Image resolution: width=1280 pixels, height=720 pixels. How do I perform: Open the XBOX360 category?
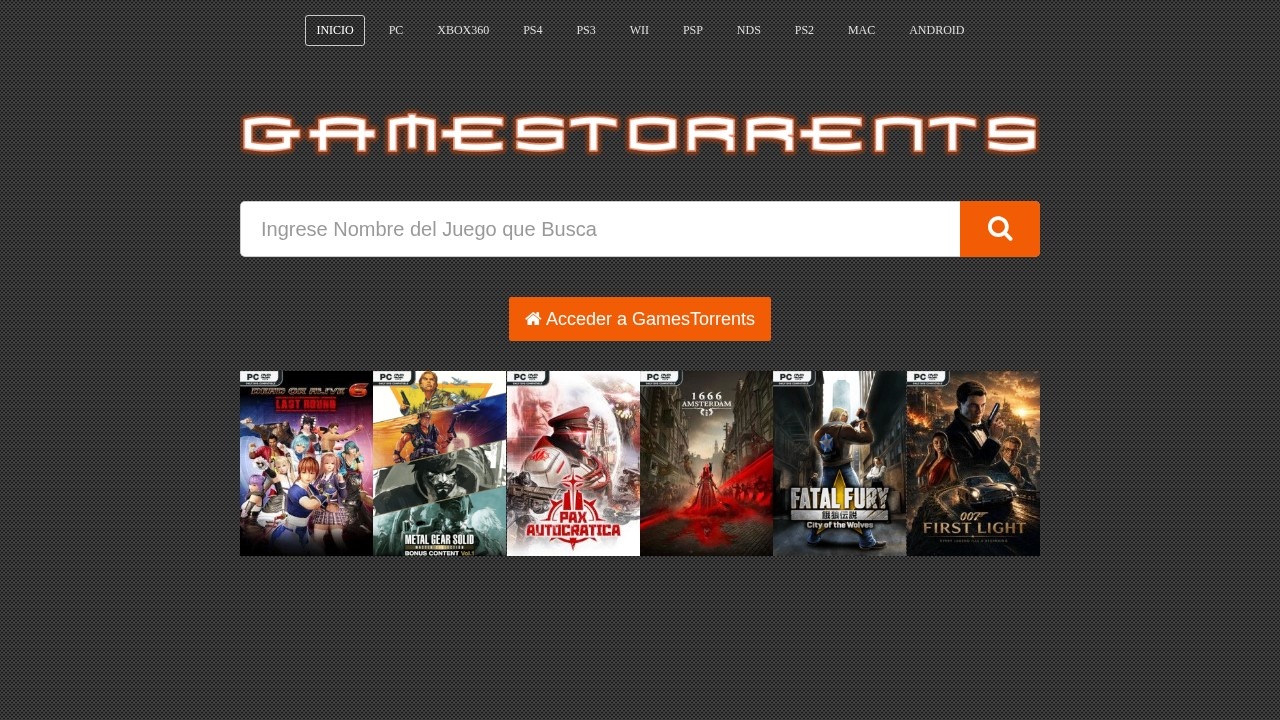[463, 30]
